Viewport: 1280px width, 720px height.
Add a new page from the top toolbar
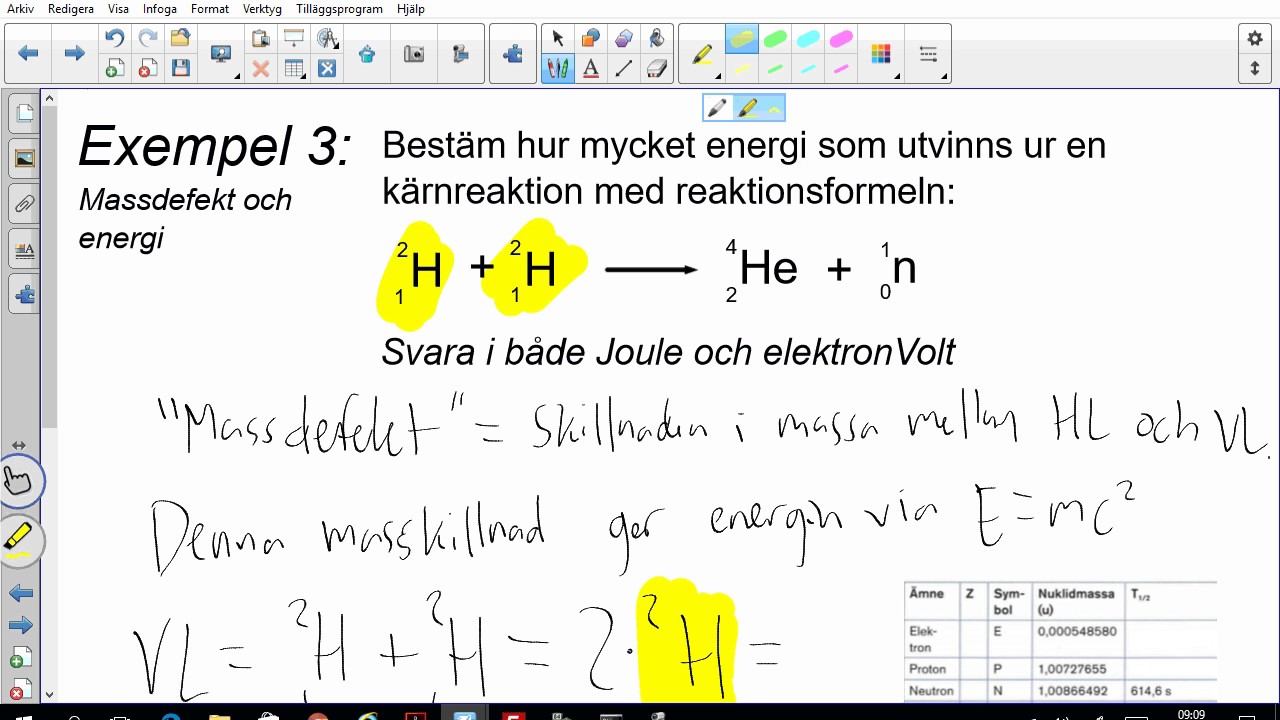pyautogui.click(x=114, y=69)
